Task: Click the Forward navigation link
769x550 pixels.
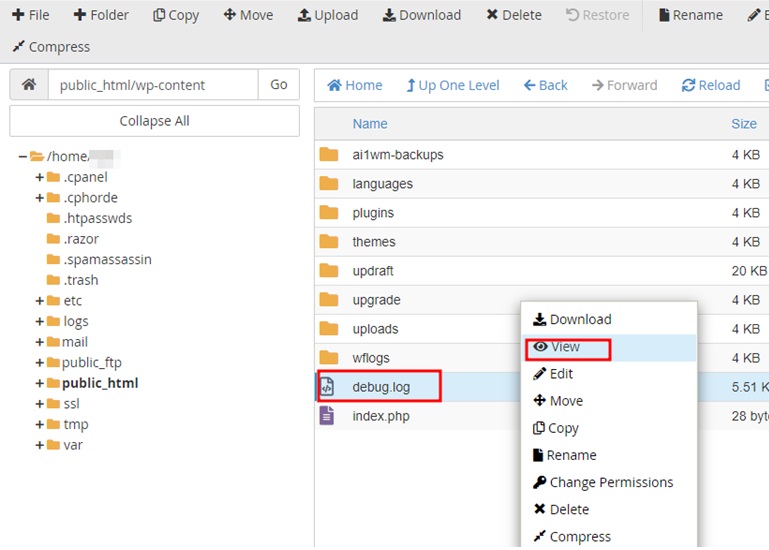Action: [624, 85]
